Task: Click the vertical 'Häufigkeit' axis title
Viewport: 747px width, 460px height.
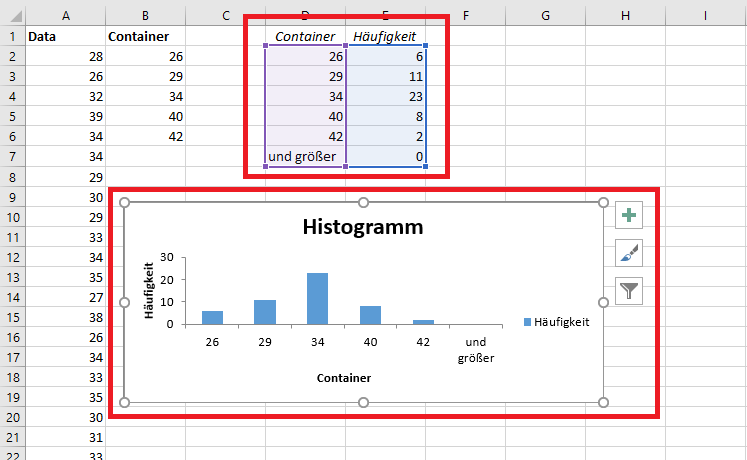Action: 149,290
